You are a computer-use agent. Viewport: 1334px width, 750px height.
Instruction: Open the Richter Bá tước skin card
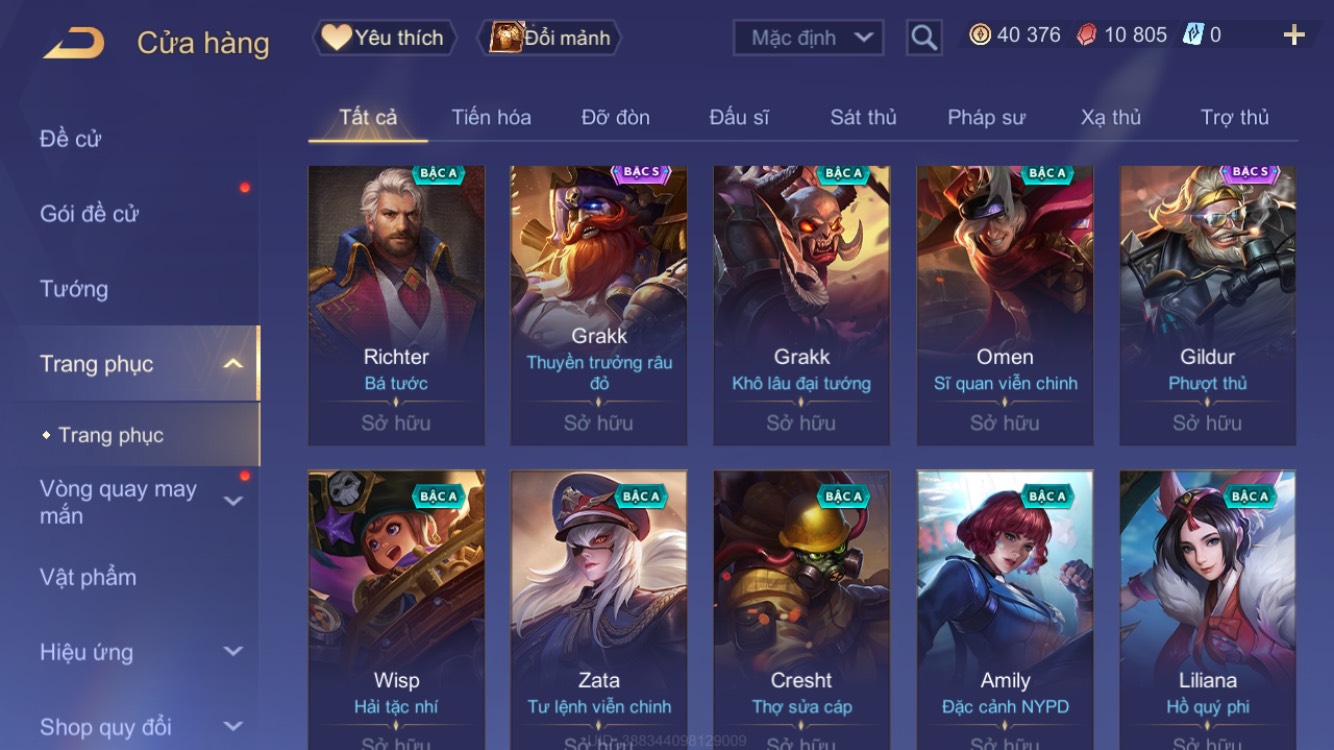point(396,305)
